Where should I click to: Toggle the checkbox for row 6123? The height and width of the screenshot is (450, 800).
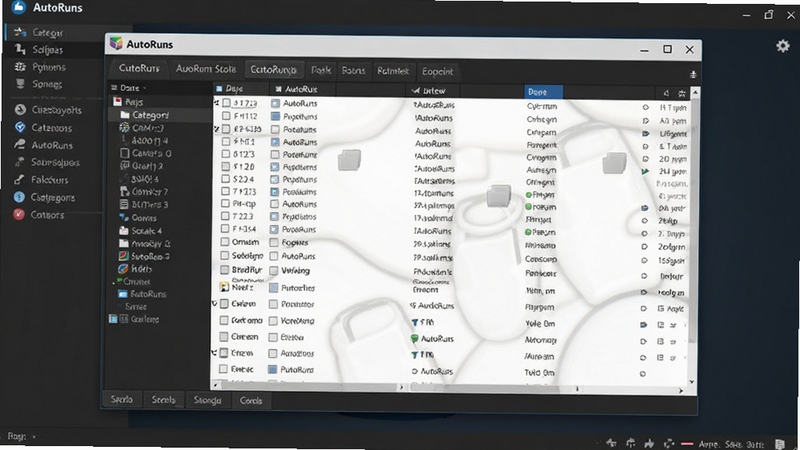click(x=226, y=154)
